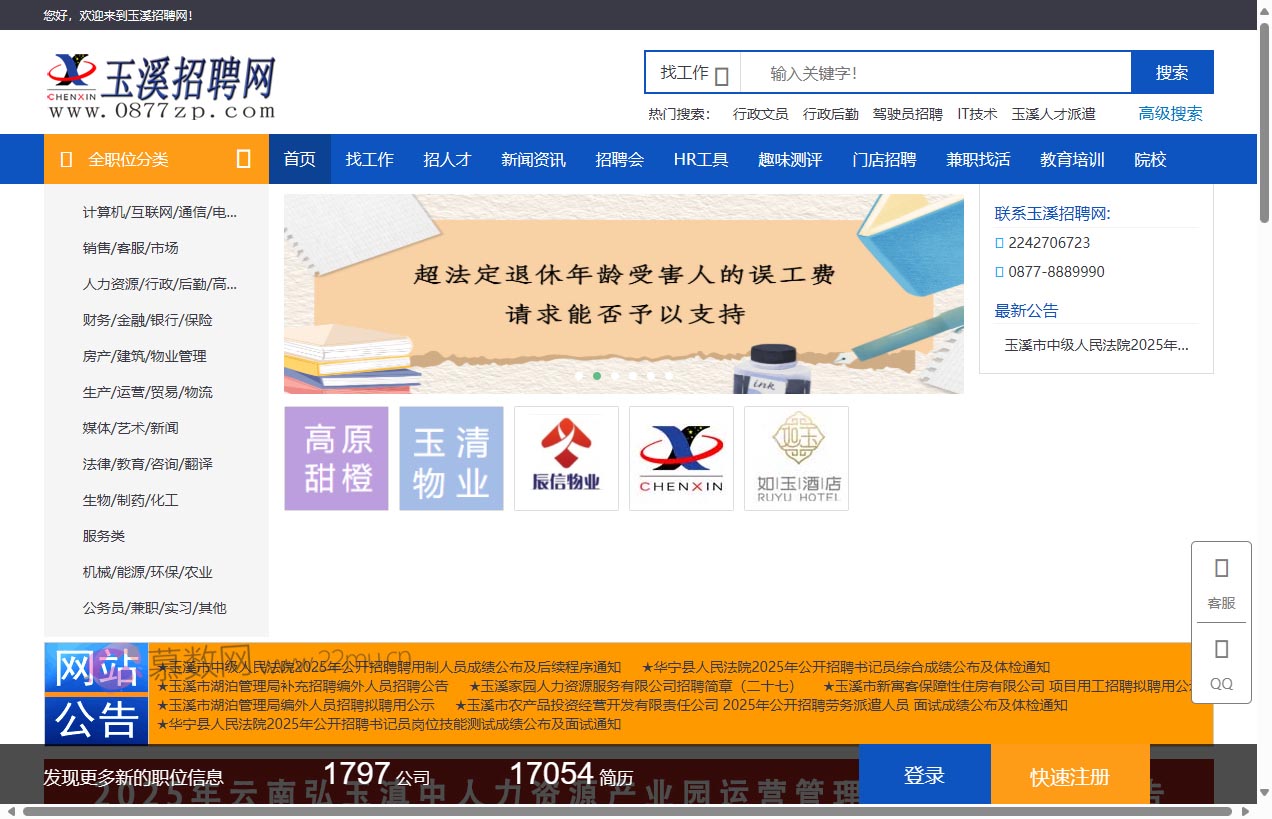Image resolution: width=1272 pixels, height=819 pixels.
Task: Click the QQ icon in the floating sidebar
Action: pyautogui.click(x=1221, y=663)
